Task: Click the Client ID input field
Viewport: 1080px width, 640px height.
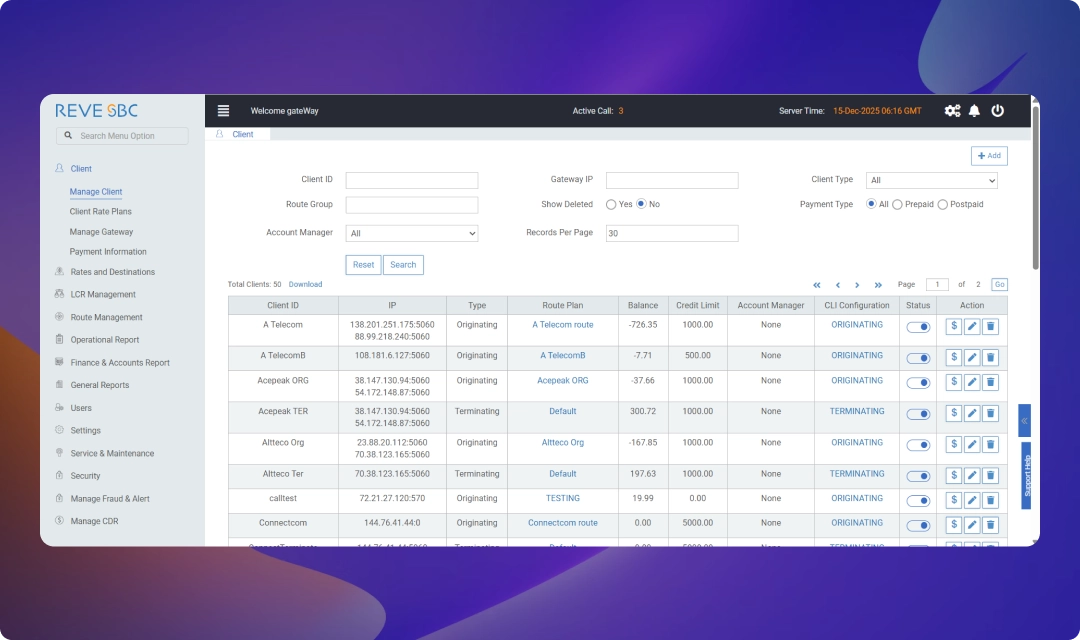Action: 412,181
